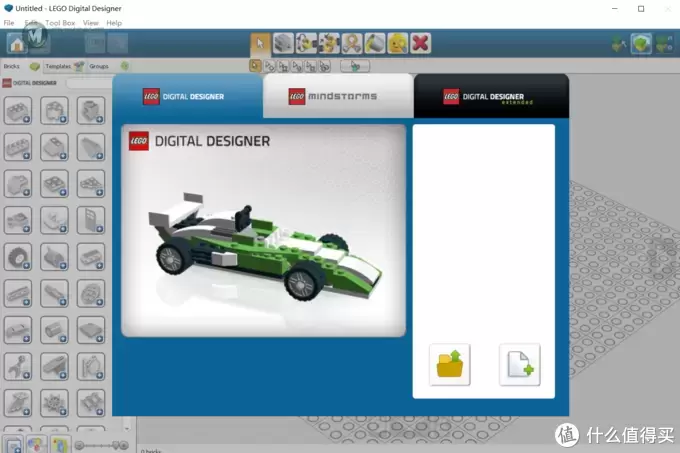The width and height of the screenshot is (680, 453).
Task: Expand the Technic beam with holes category
Action: (18, 293)
